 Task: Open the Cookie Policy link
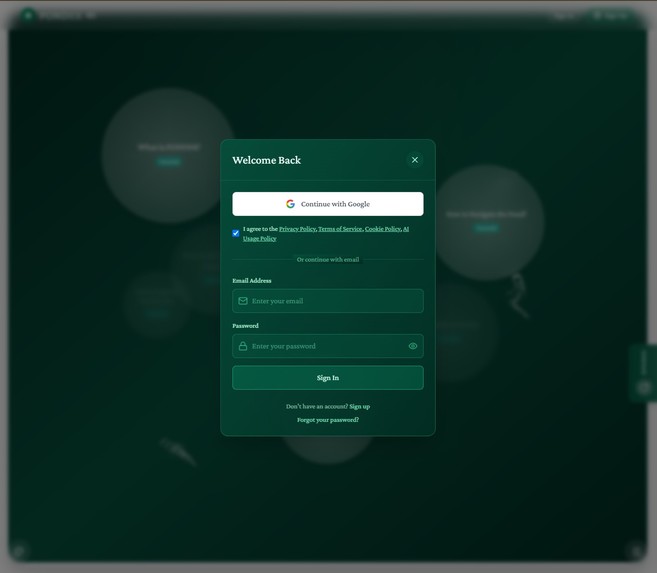click(383, 229)
